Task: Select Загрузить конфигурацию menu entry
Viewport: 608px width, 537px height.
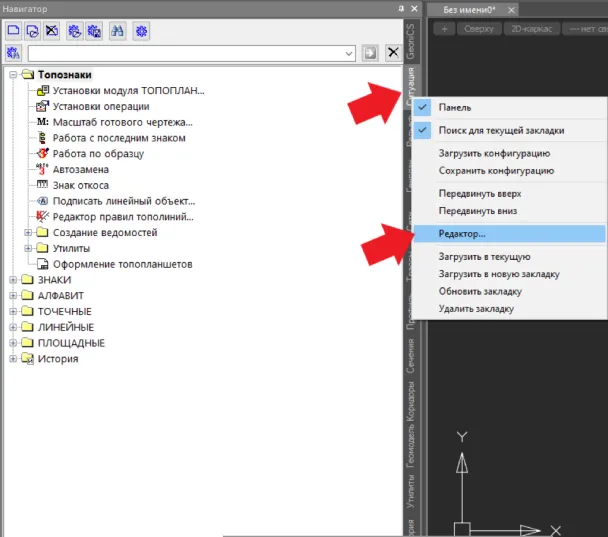Action: point(494,154)
